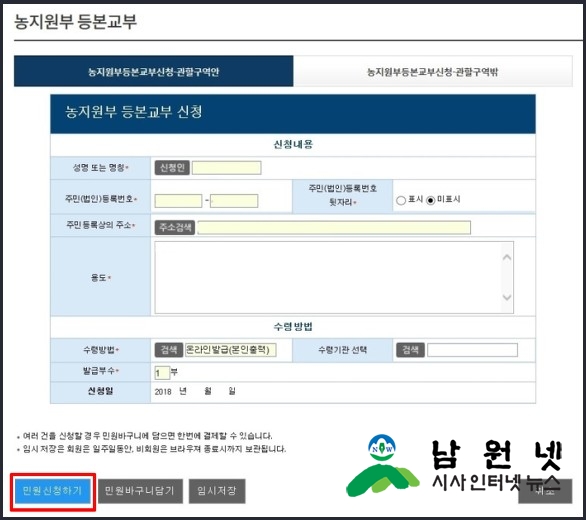The width and height of the screenshot is (586, 520).
Task: Click the 검색 button for 수령기관 선택
Action: coord(410,350)
